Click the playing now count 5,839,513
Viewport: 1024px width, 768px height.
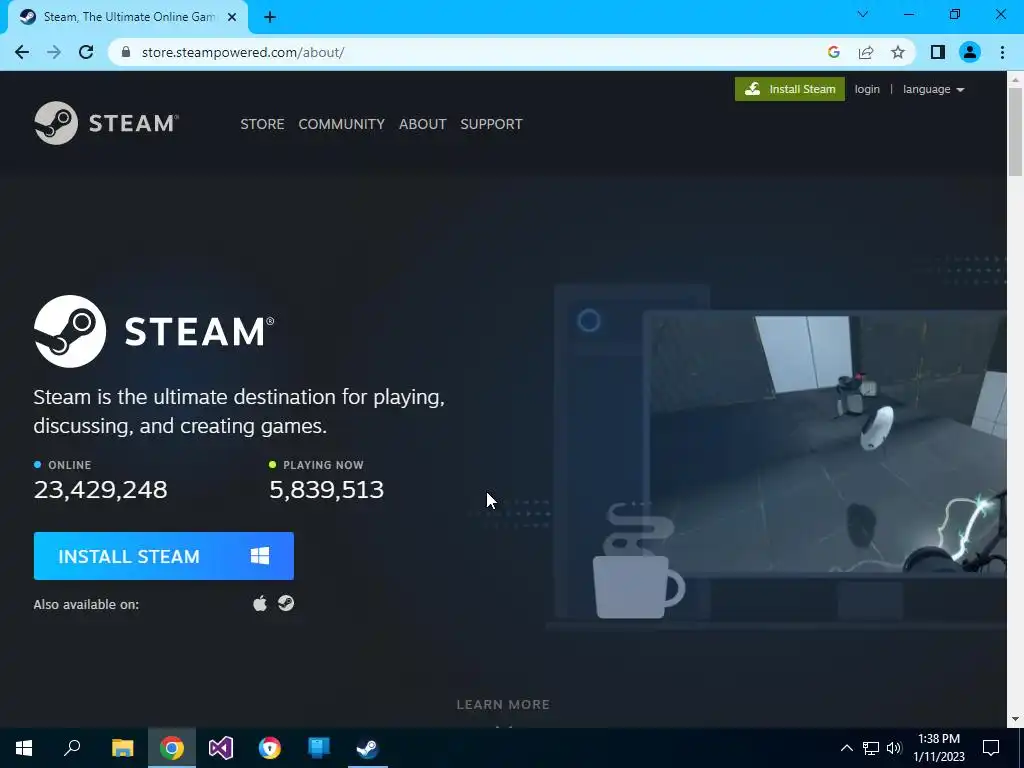[x=327, y=490]
